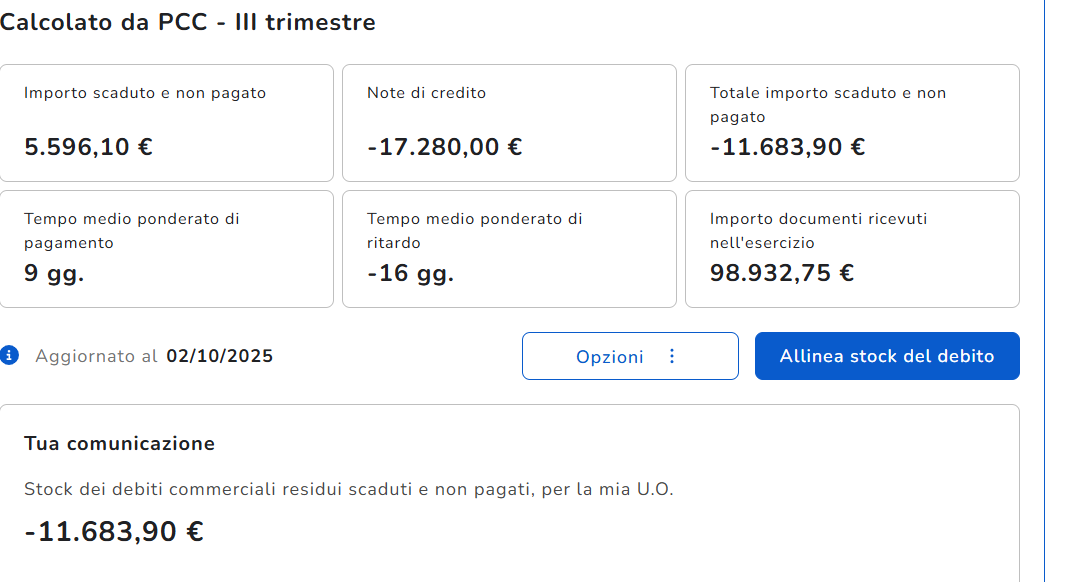Click the 9 gg. payment time value
Viewport: 1068px width, 582px height.
[54, 273]
